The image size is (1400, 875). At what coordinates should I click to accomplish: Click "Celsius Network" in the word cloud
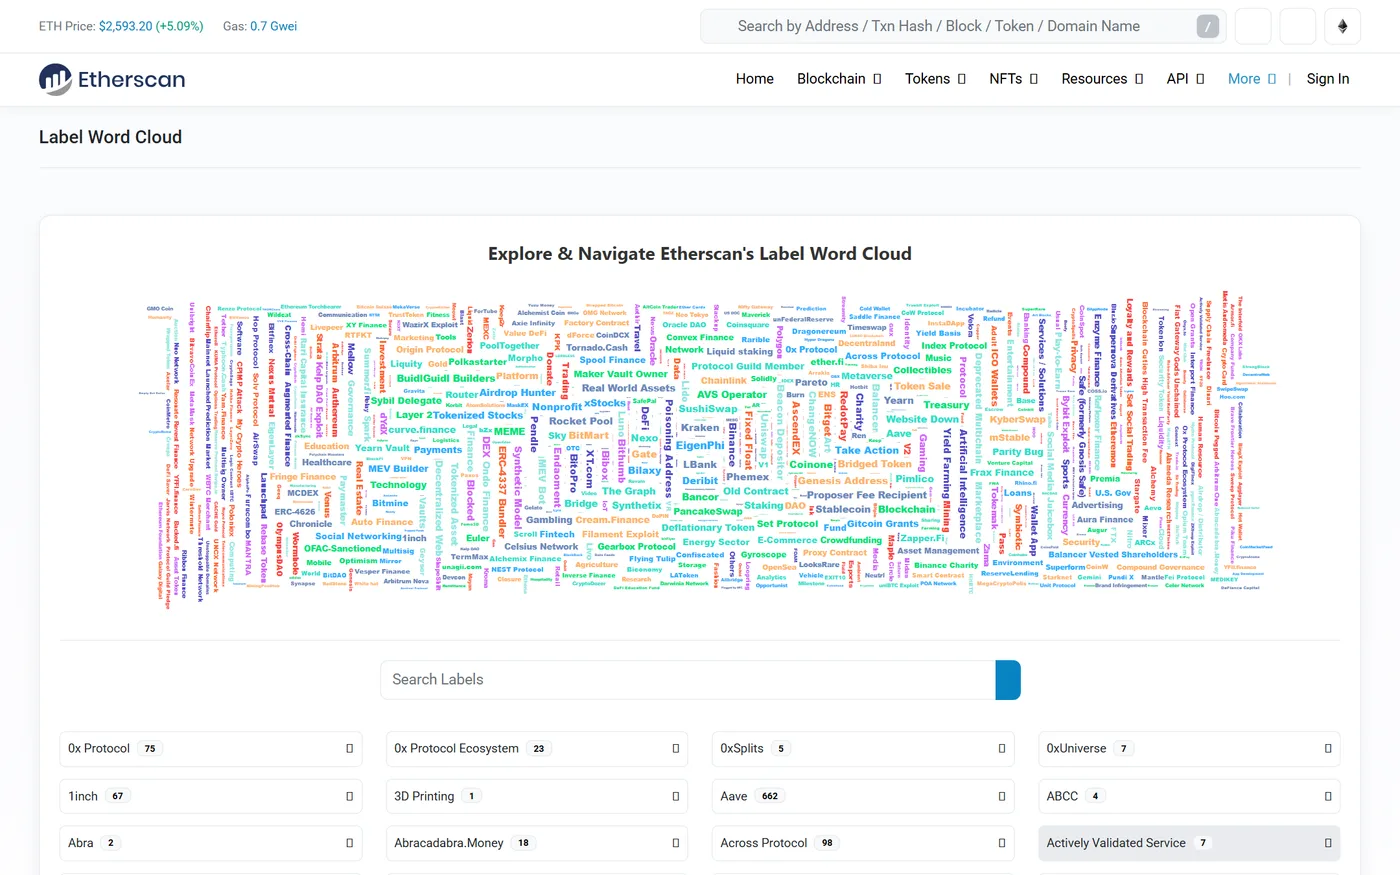[541, 547]
